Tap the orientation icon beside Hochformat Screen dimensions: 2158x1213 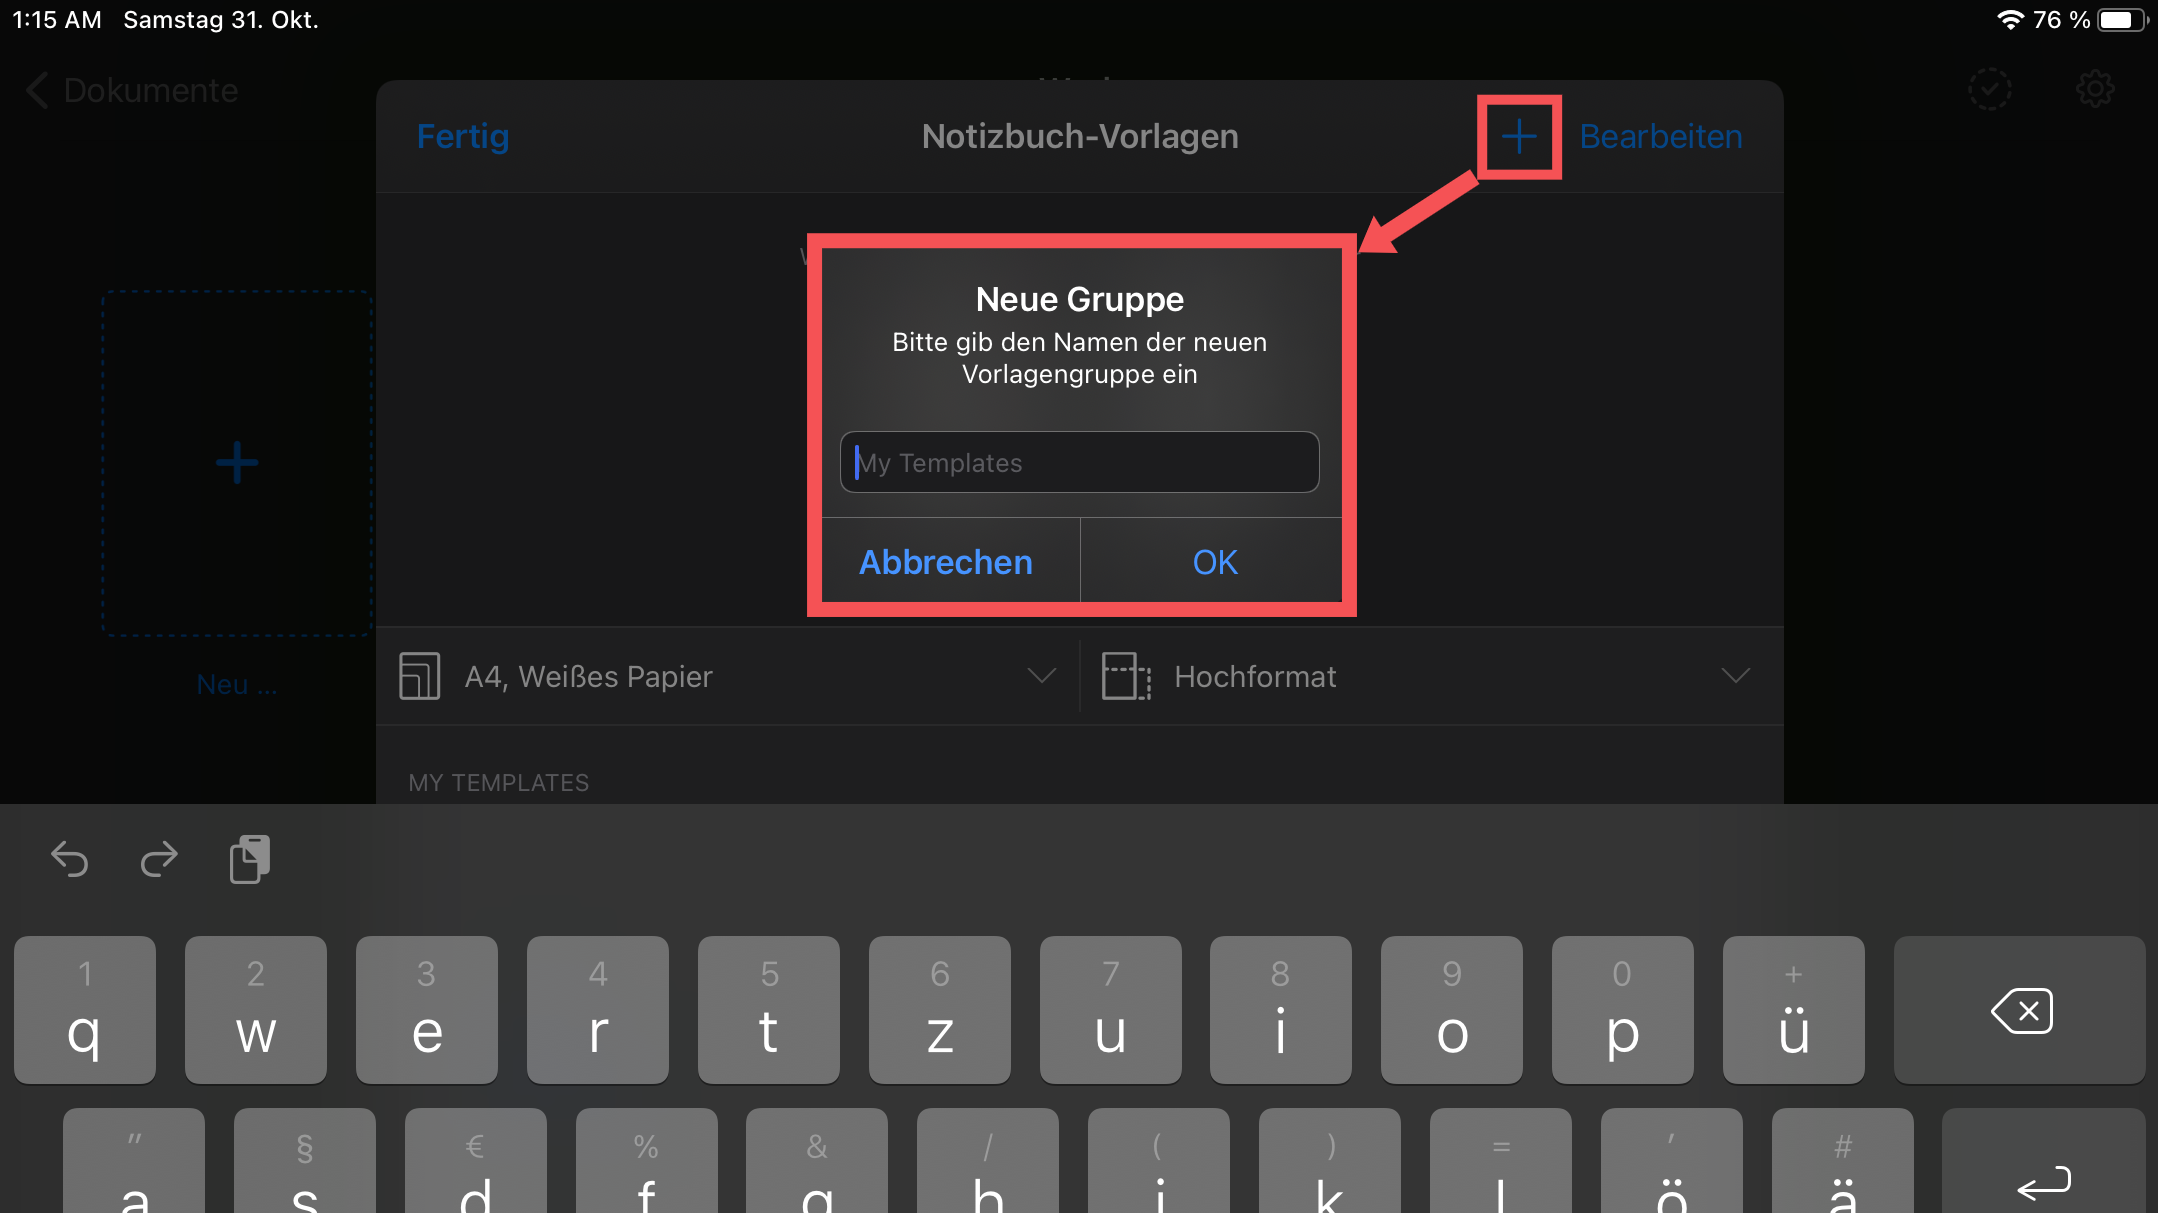(x=1126, y=676)
